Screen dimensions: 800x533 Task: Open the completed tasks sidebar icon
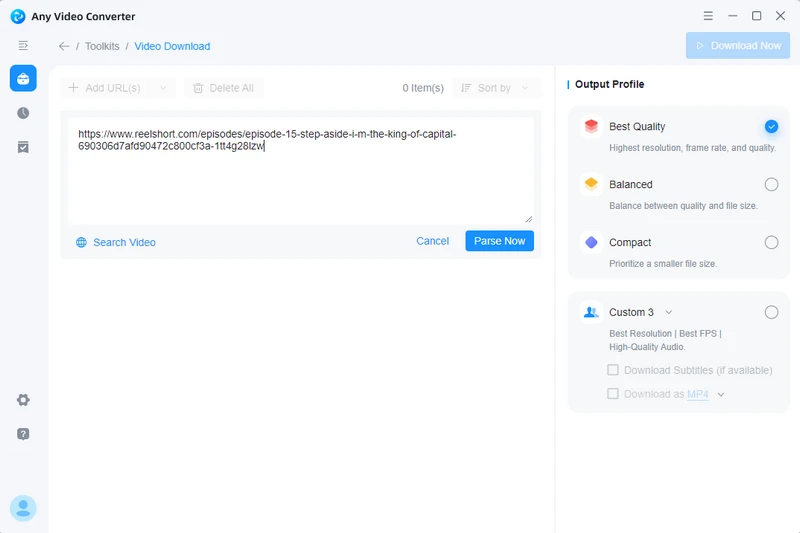[x=23, y=147]
